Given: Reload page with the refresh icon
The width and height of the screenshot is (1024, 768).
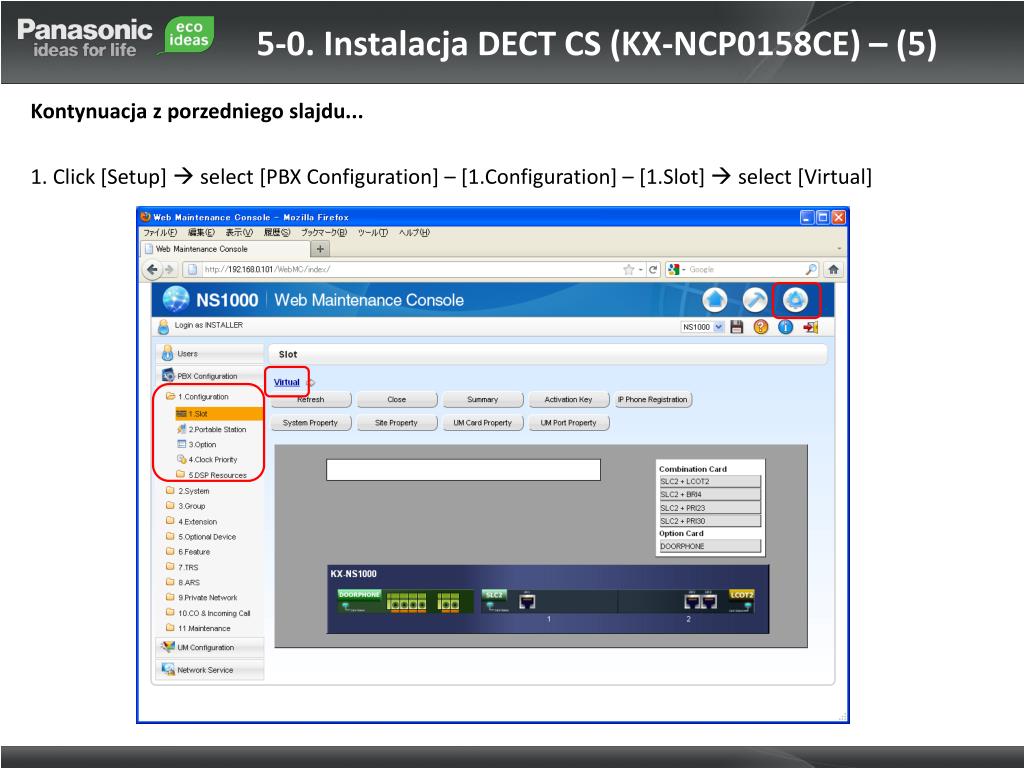Looking at the screenshot, I should [652, 269].
